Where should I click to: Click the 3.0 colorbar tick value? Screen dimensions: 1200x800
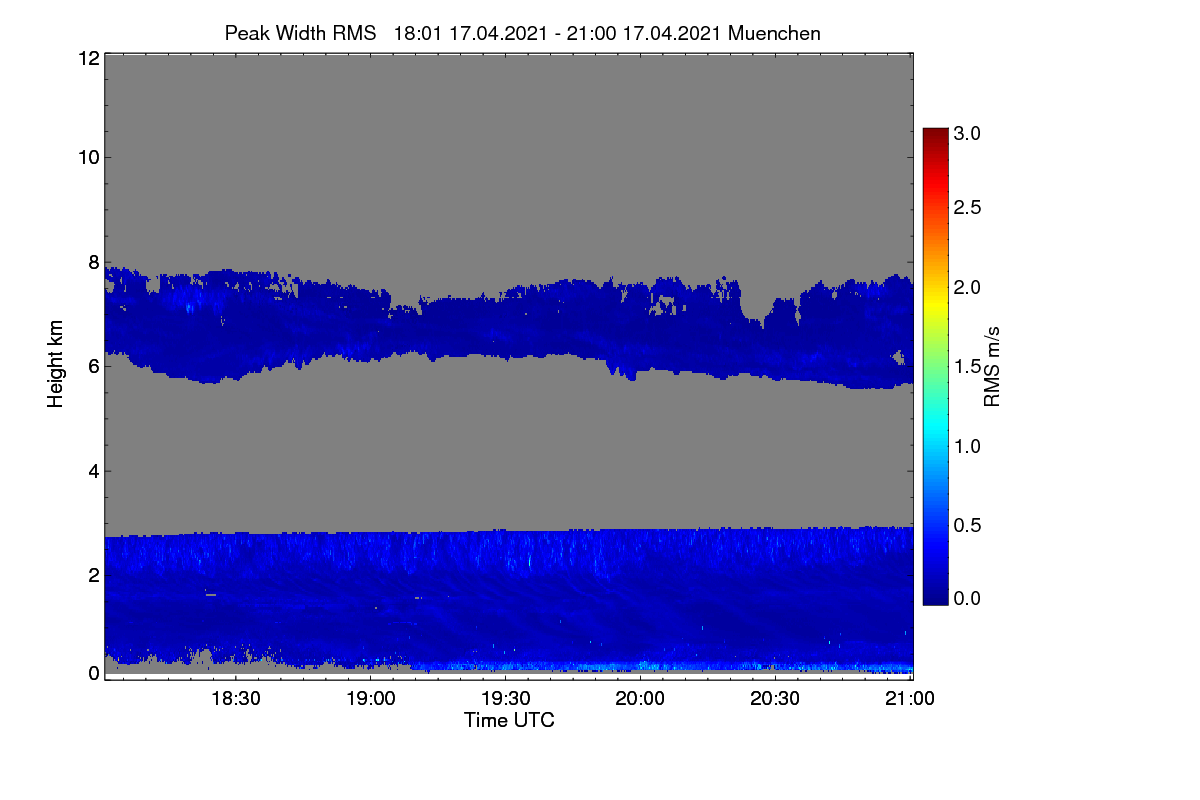click(969, 133)
